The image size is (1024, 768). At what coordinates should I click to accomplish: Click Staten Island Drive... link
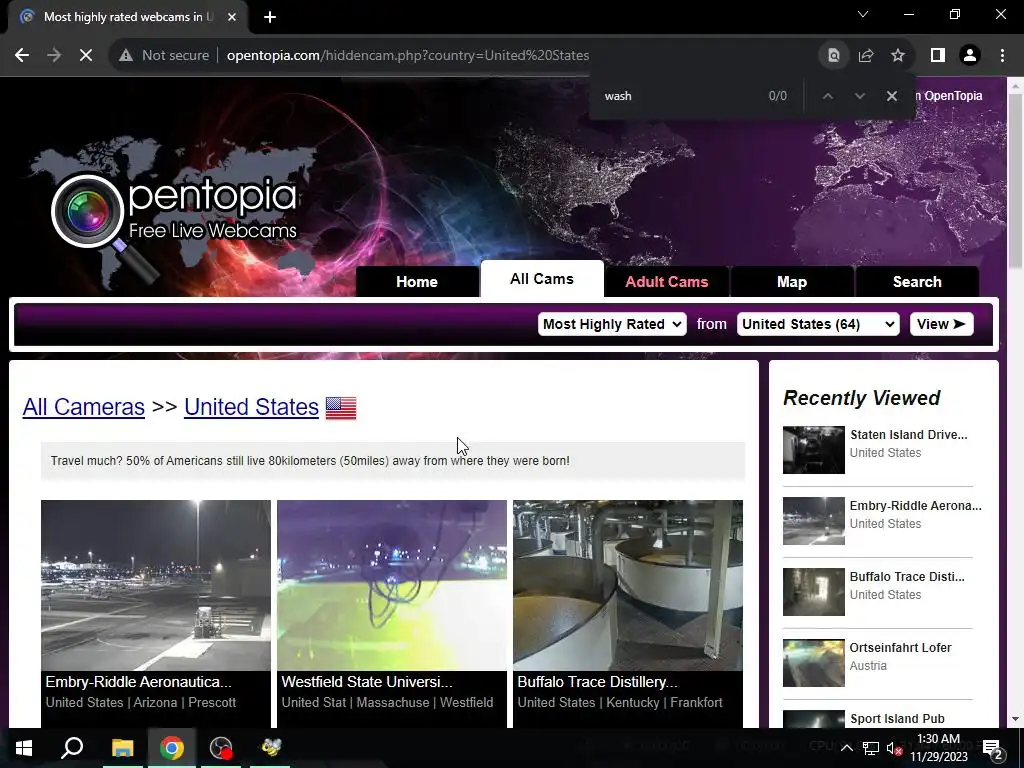908,435
